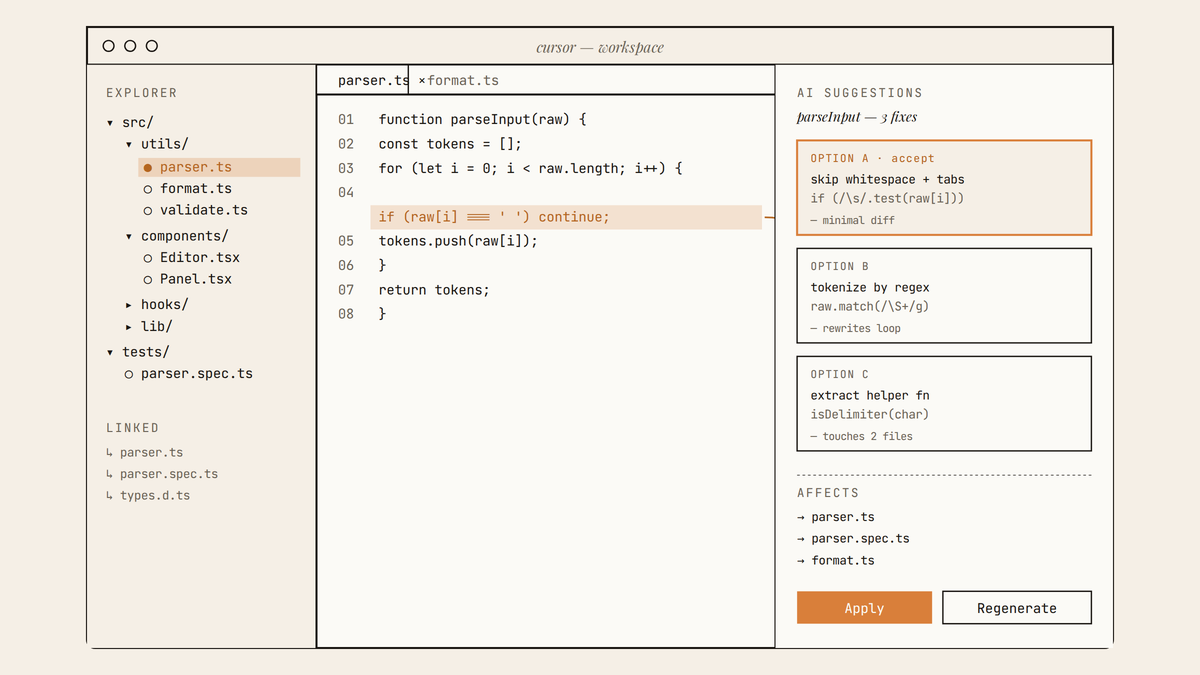Collapse the utils/ folder
The image size is (1200, 675).
coord(159,145)
